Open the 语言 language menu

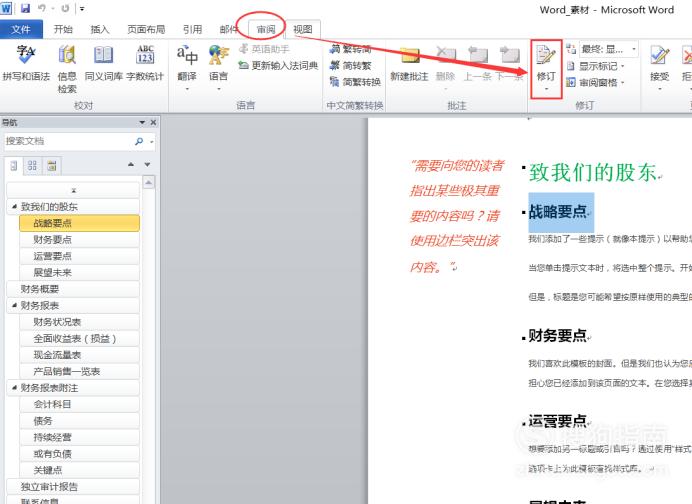(218, 68)
